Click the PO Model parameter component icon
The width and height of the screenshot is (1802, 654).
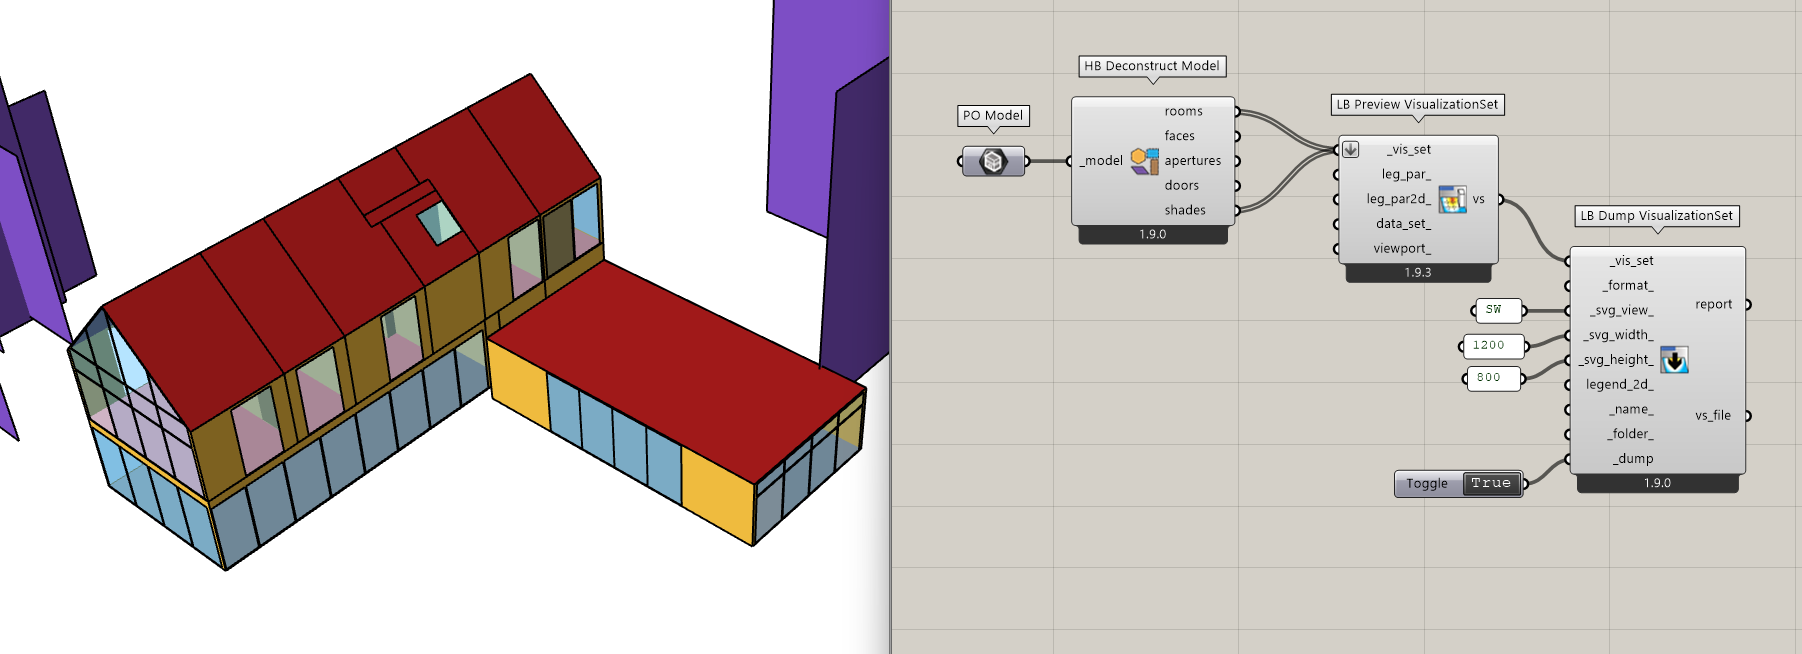click(x=993, y=161)
